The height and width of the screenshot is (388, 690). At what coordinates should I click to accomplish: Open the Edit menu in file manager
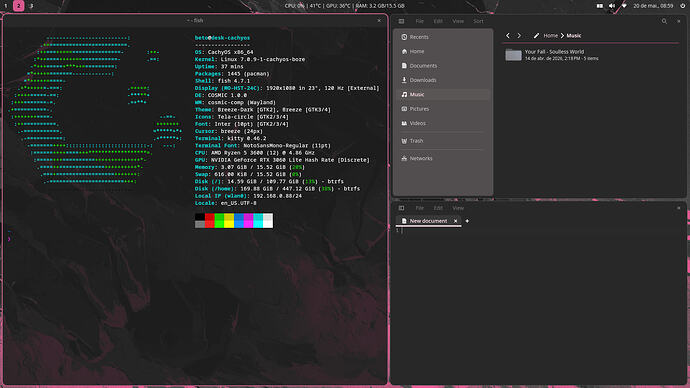[x=438, y=21]
